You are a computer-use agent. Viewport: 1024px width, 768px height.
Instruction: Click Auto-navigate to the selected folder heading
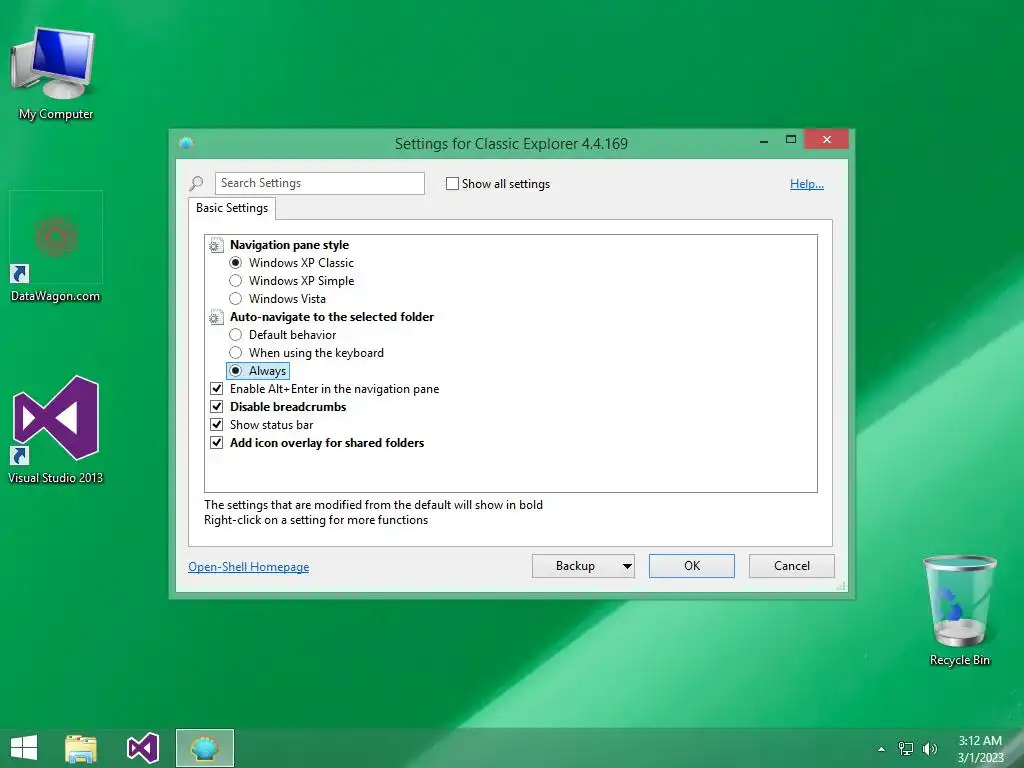(332, 317)
